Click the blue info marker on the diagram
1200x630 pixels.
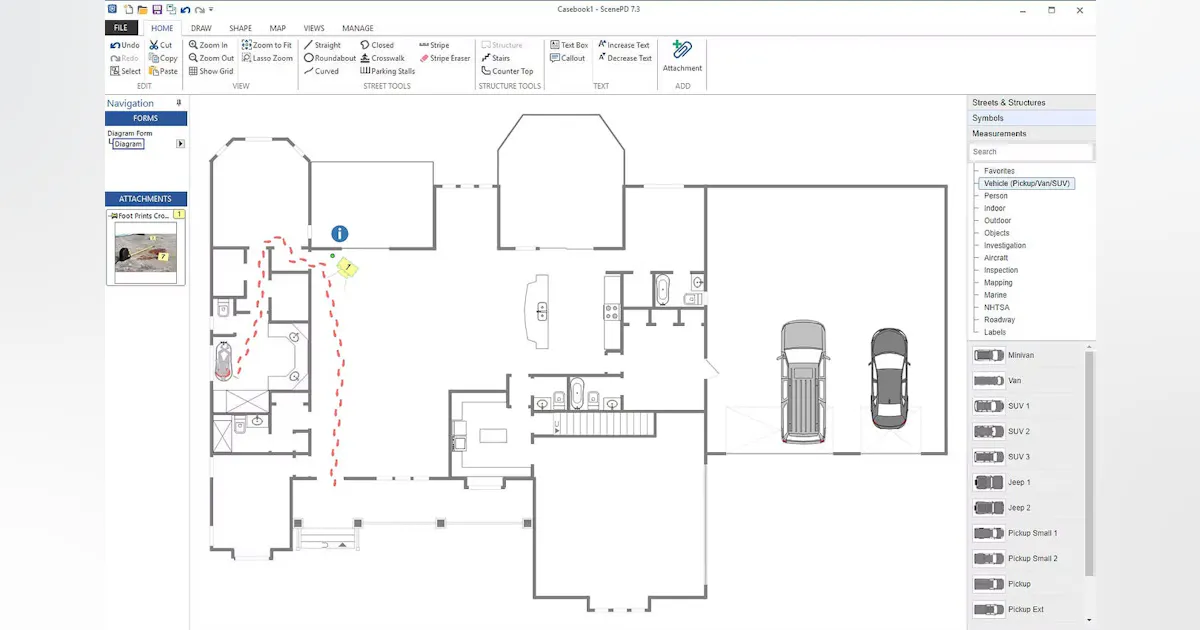coord(340,234)
